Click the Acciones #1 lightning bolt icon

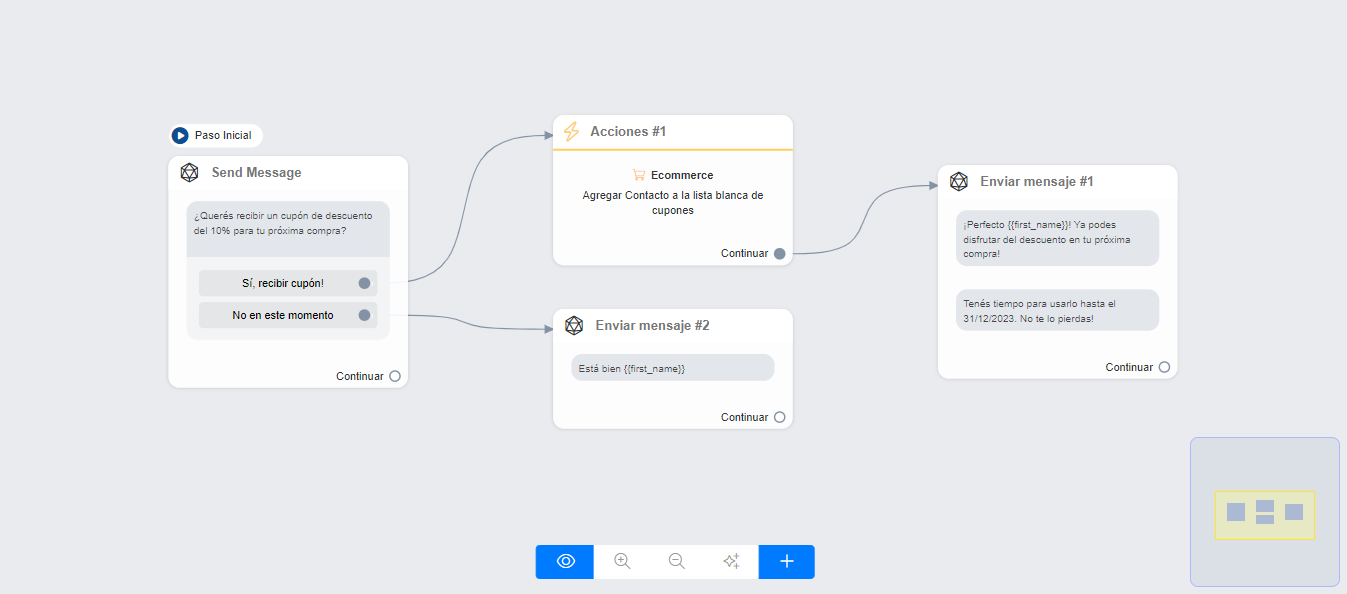click(x=571, y=131)
